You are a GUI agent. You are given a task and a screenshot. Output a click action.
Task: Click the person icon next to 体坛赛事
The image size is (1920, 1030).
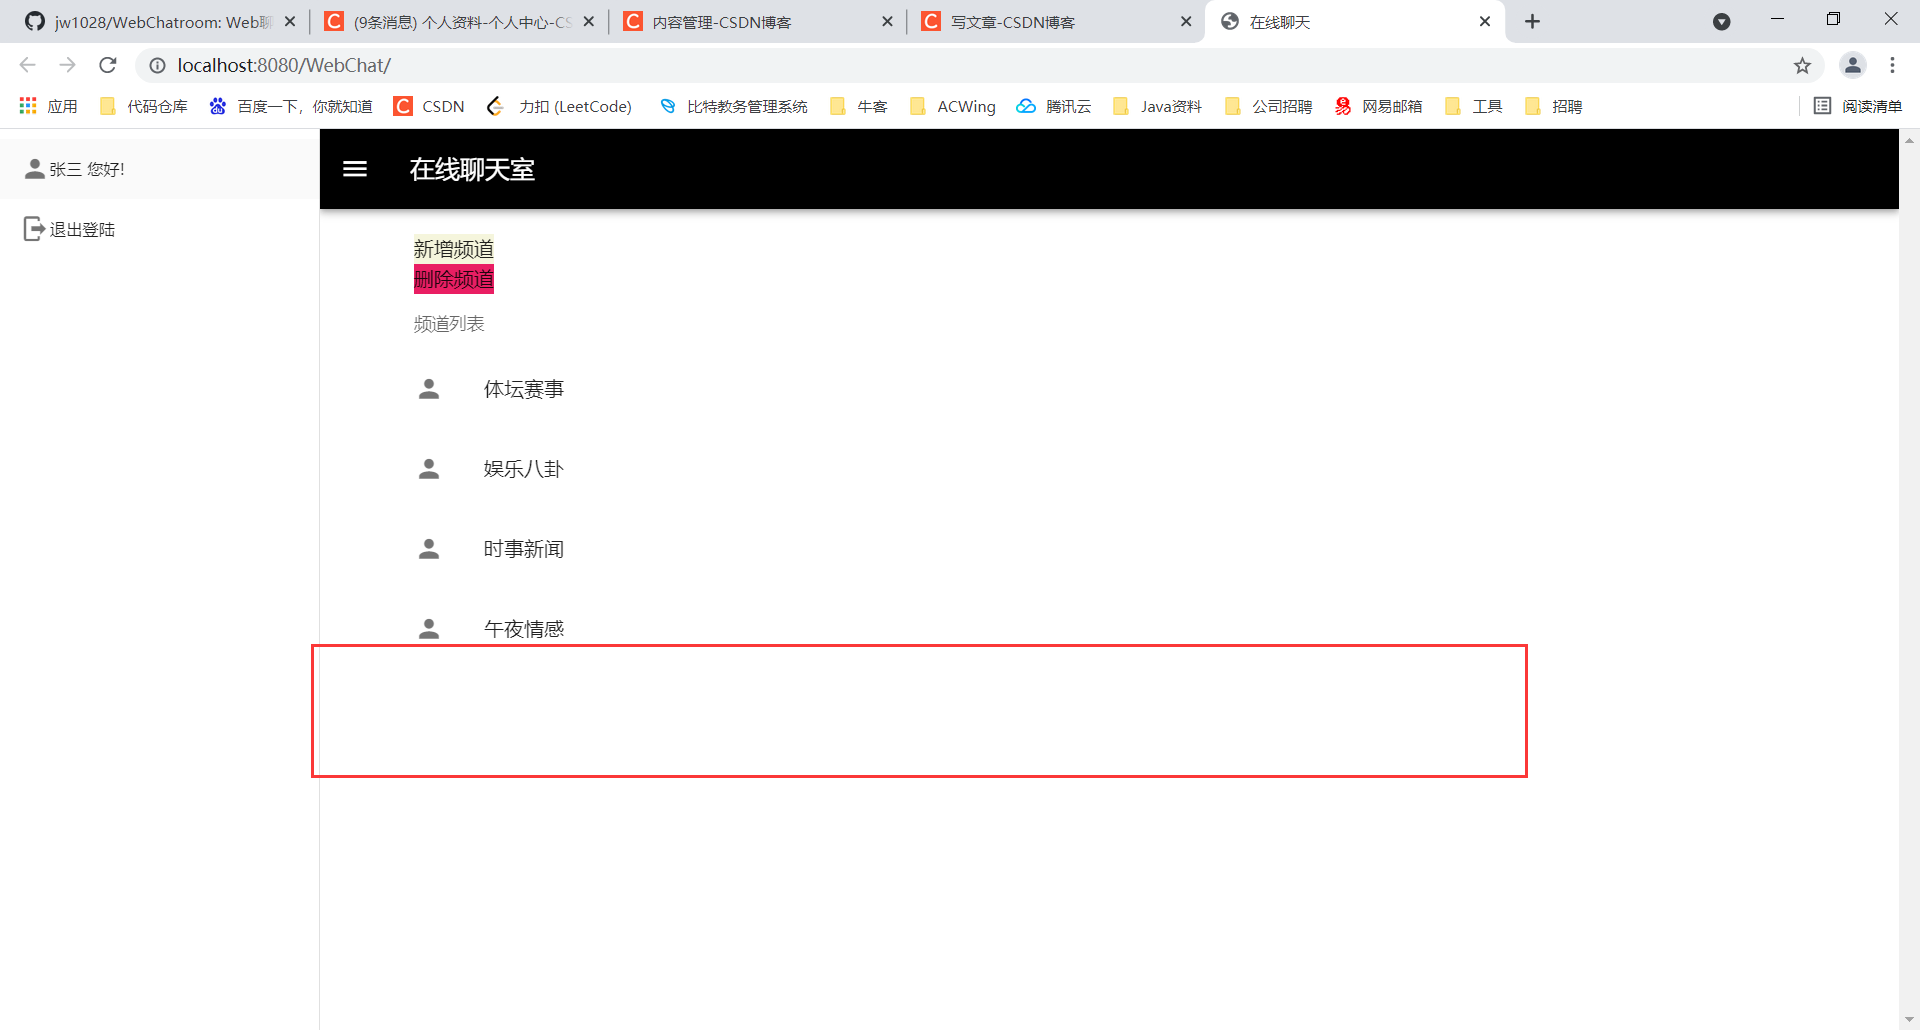pos(429,389)
